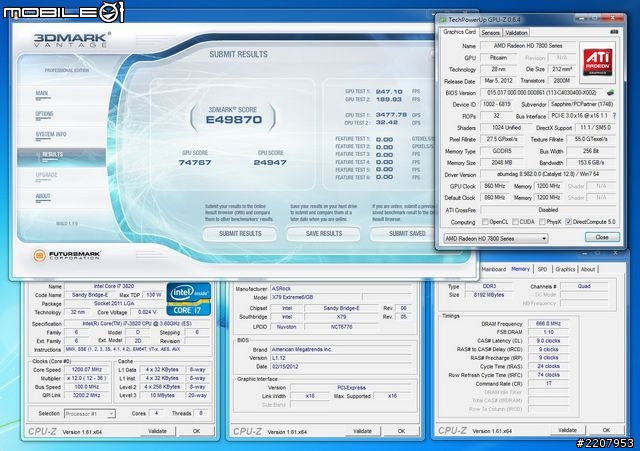Open the Graphics tab in CPU-Z
640x451 pixels.
click(x=565, y=269)
